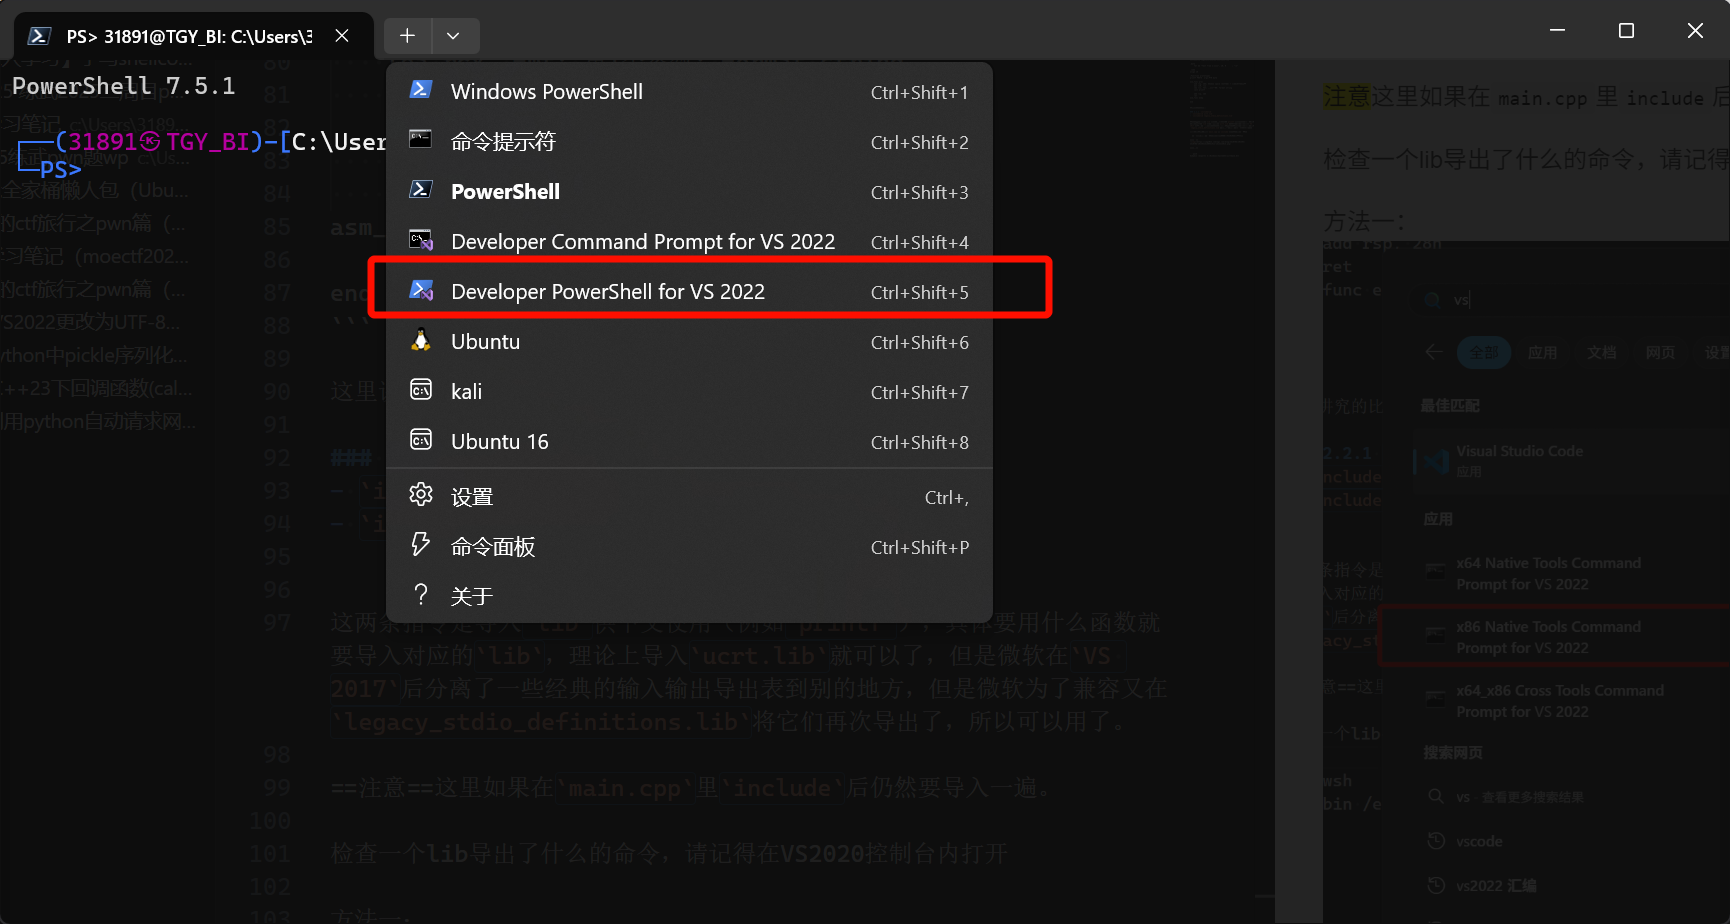
Task: Click the 全部 filter pill in background search
Action: [1483, 352]
